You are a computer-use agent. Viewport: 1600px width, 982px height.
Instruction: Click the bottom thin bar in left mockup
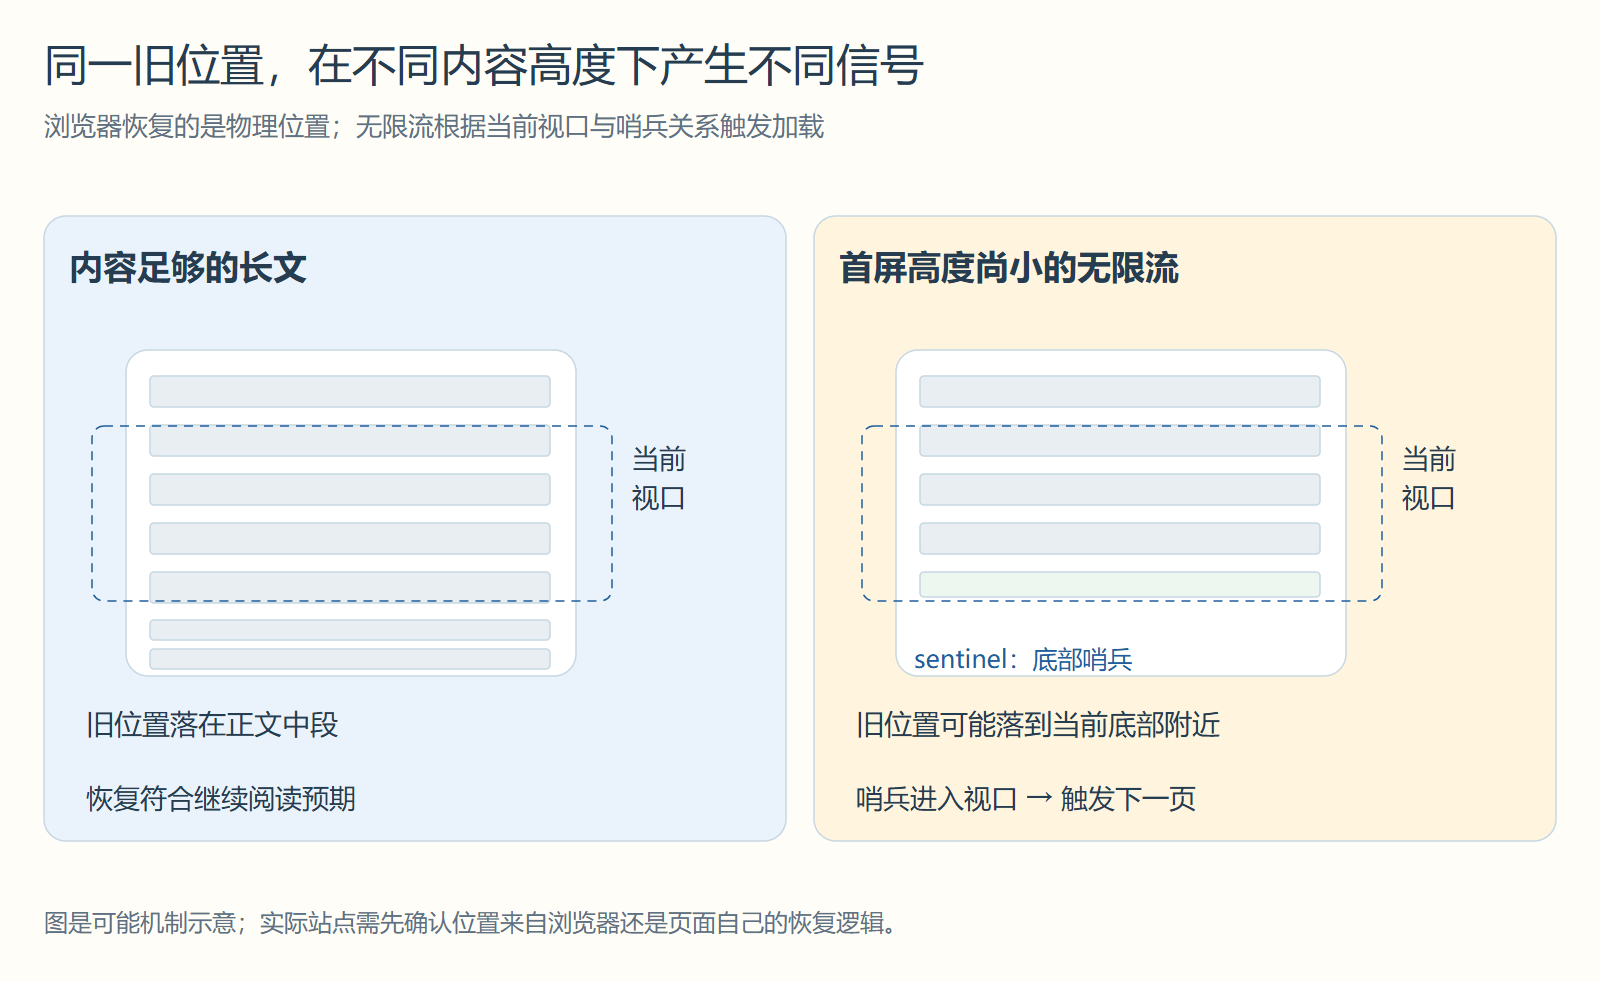click(x=350, y=659)
